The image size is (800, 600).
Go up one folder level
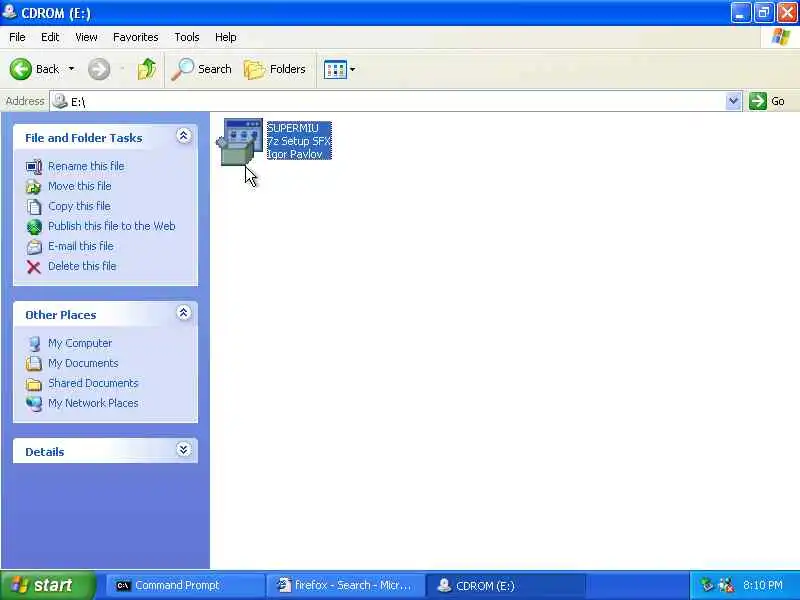point(147,69)
